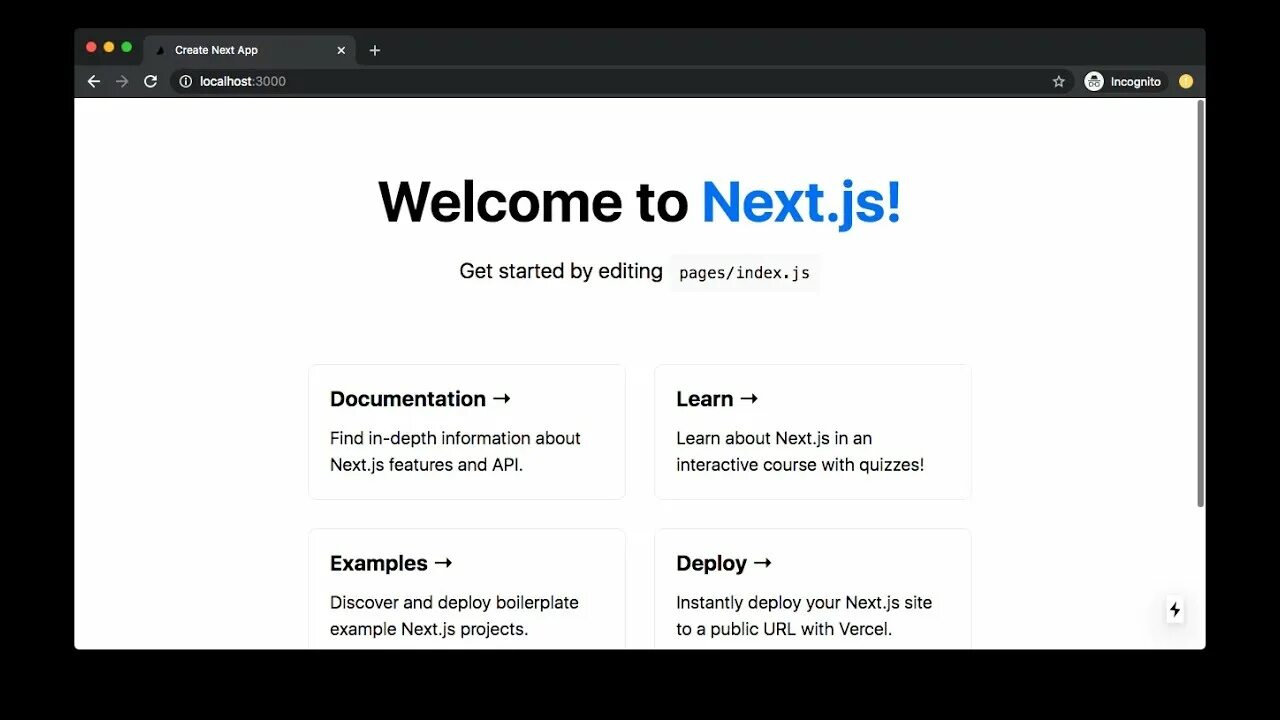
Task: Click the Create Next App tab favicon
Action: 160,50
